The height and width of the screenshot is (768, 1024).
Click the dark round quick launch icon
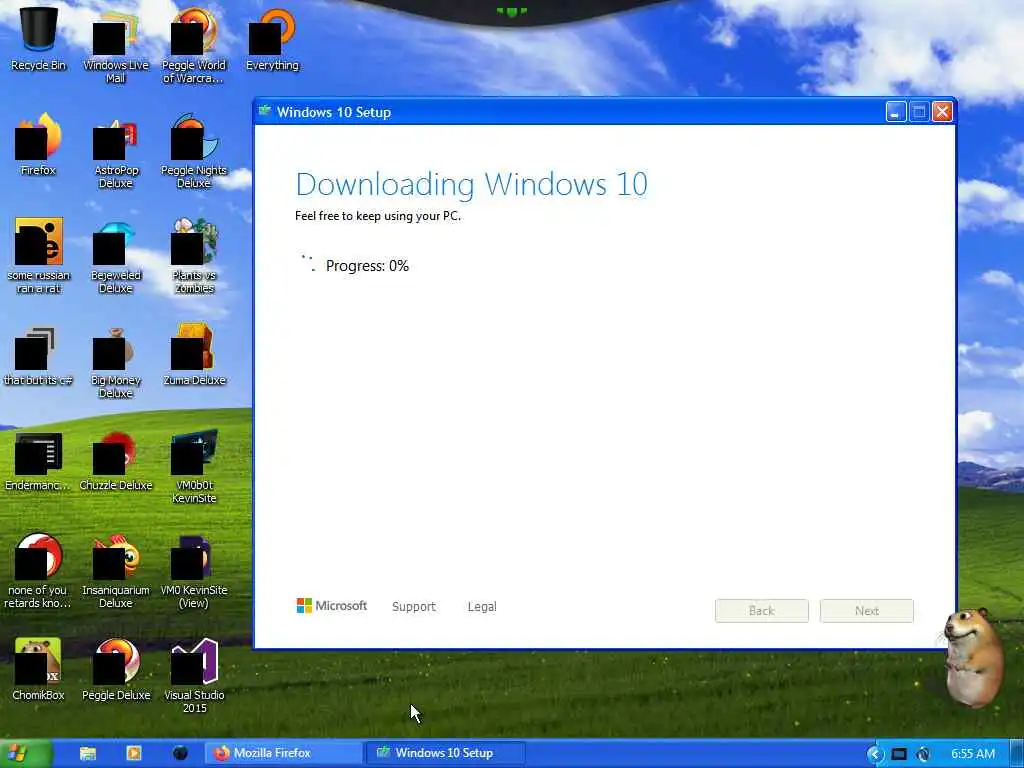pos(180,754)
